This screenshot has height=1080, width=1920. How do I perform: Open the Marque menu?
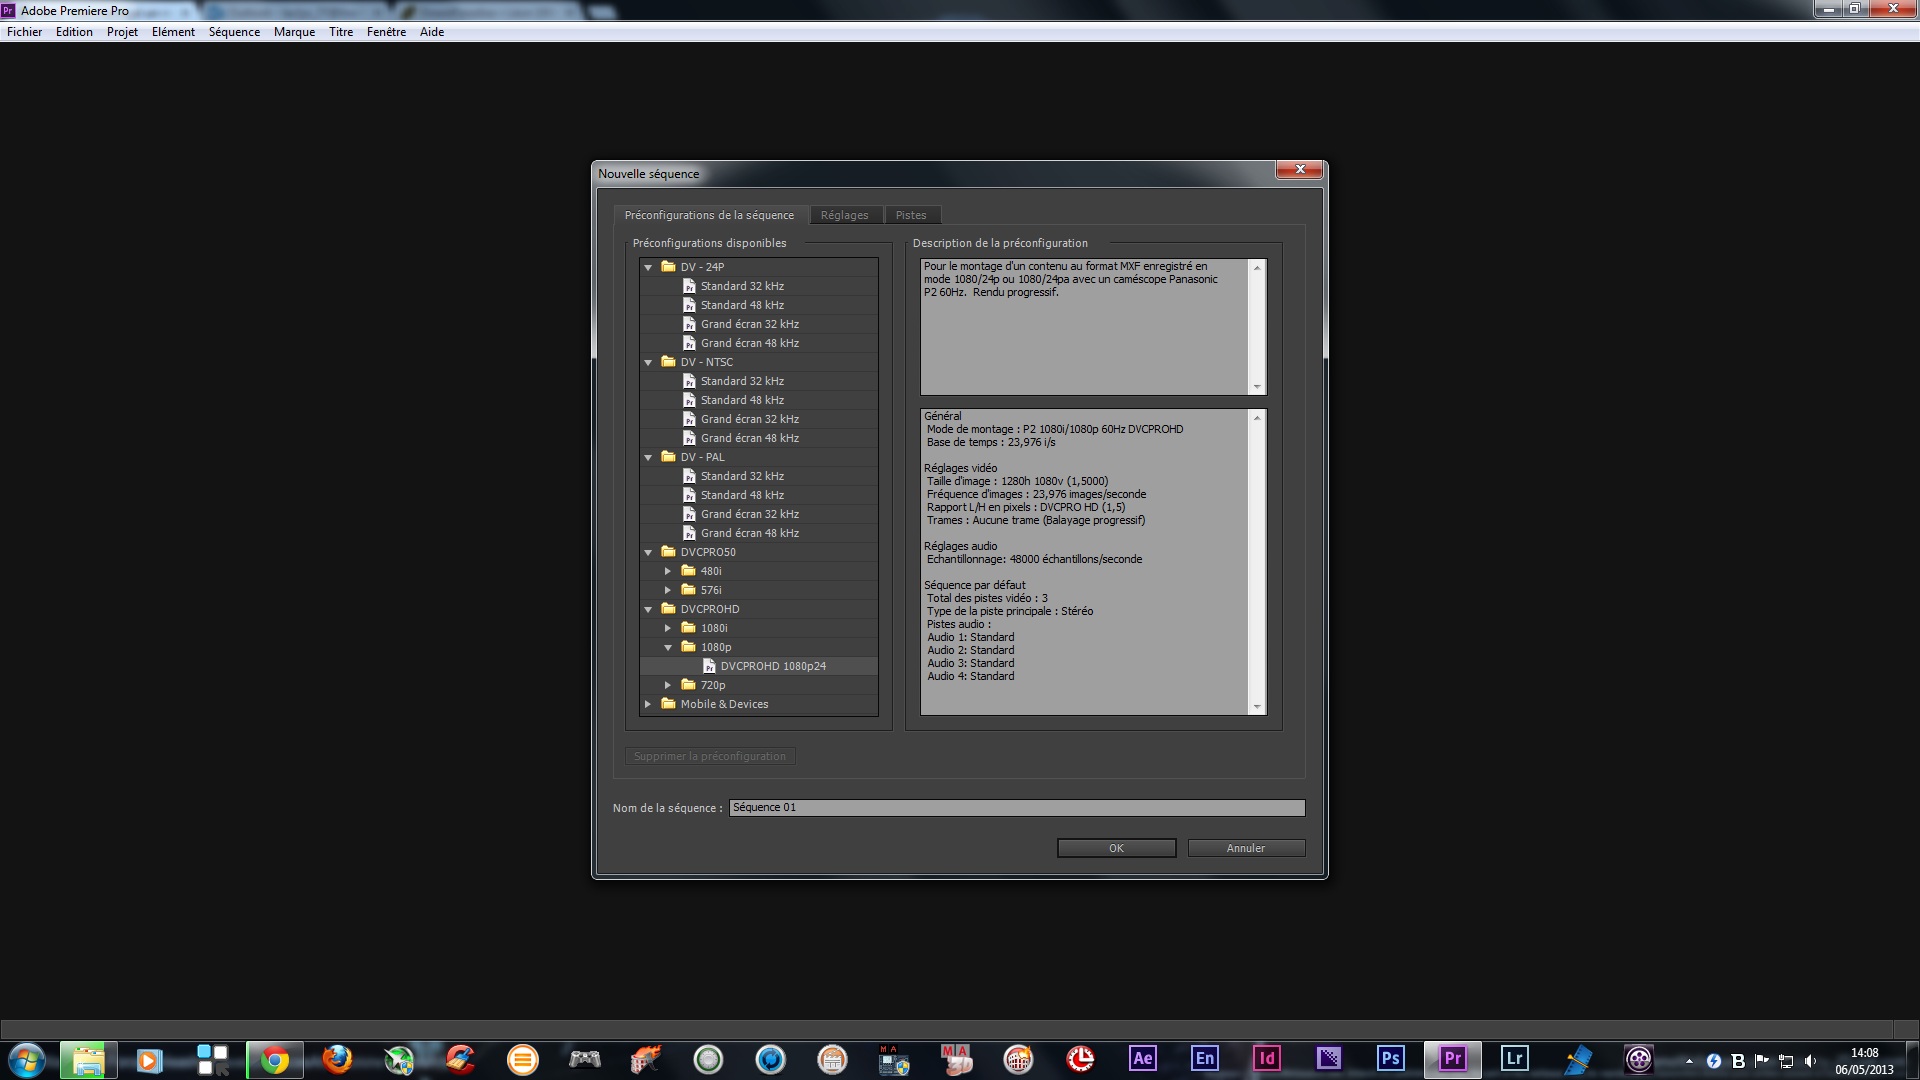click(x=294, y=32)
